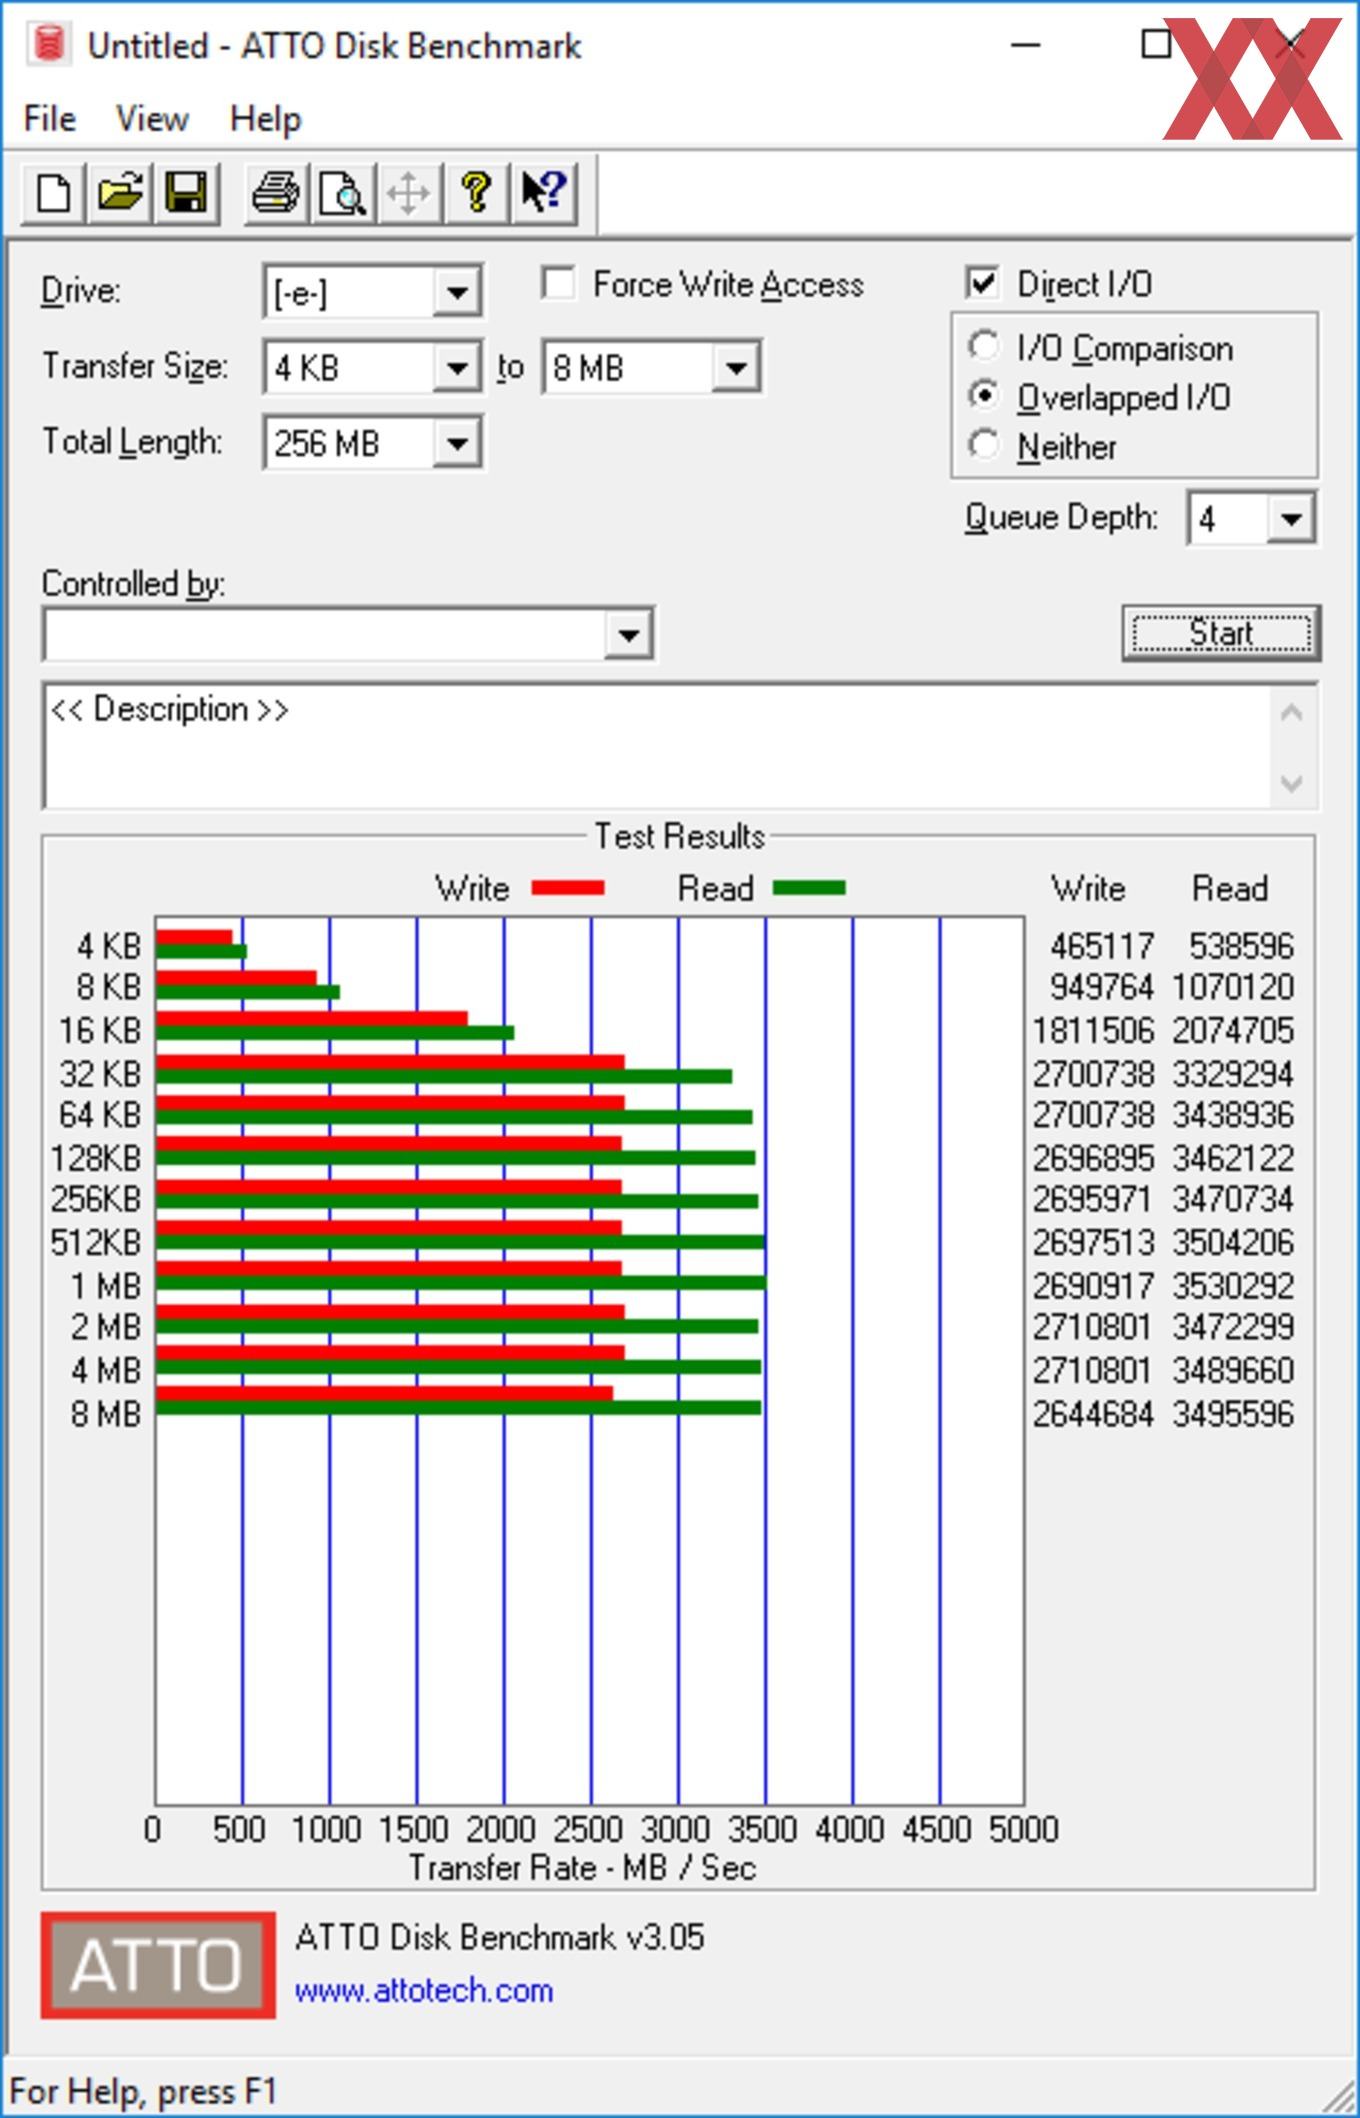Click the 1 MB read value 3530292
This screenshot has height=2118, width=1360.
[x=1233, y=1285]
